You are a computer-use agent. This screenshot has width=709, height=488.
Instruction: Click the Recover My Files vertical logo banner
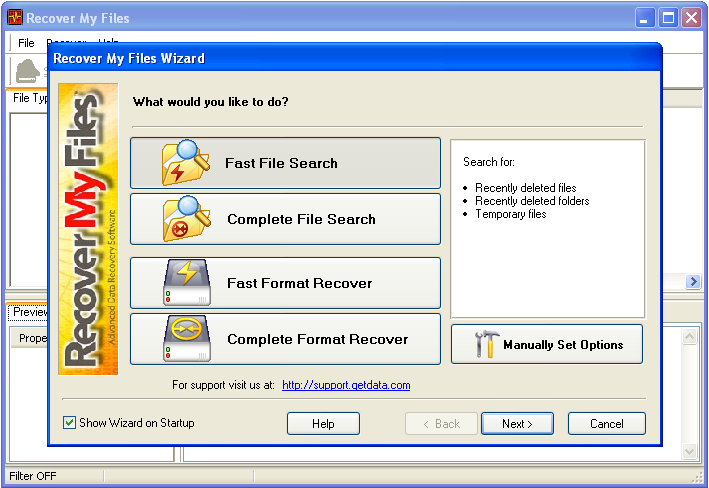[x=88, y=229]
